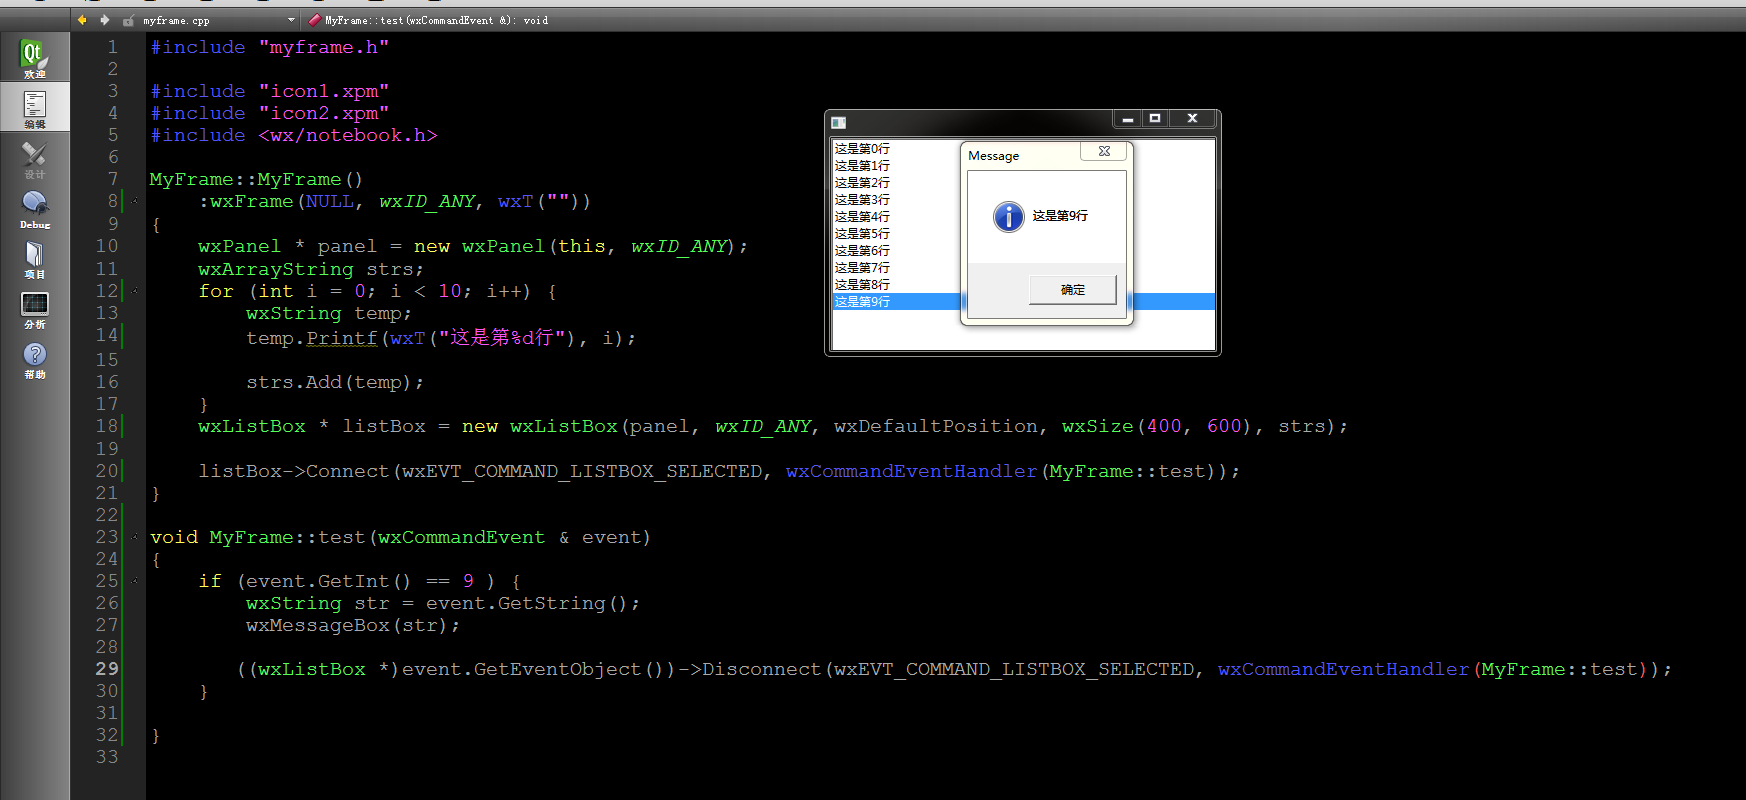
Task: Collapse the for-loop fold at line 12
Action: coord(135,291)
